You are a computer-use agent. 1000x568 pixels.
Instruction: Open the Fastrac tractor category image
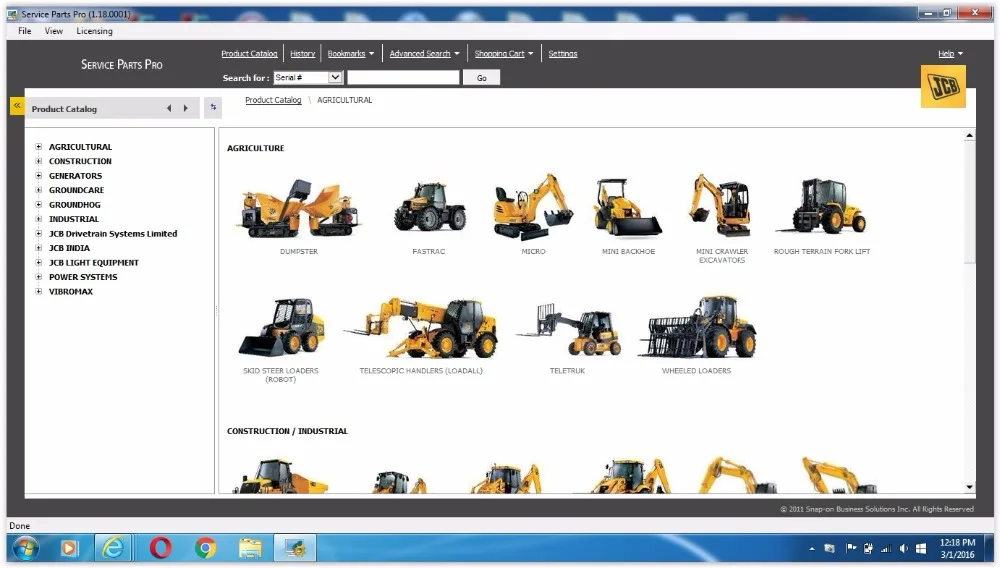coord(429,208)
